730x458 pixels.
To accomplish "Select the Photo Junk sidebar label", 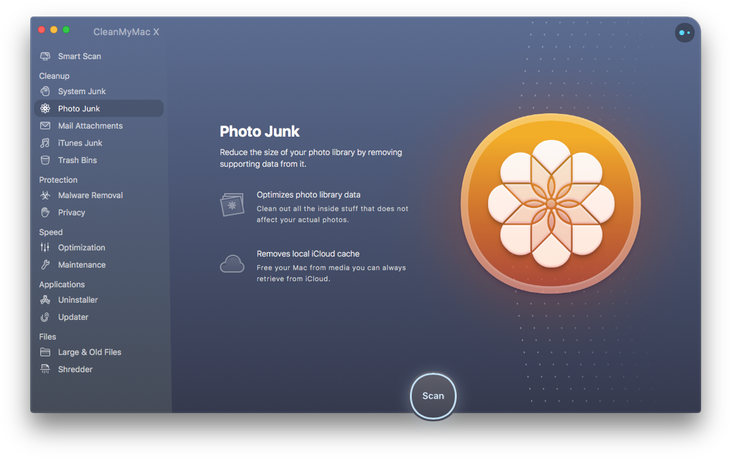I will [79, 108].
